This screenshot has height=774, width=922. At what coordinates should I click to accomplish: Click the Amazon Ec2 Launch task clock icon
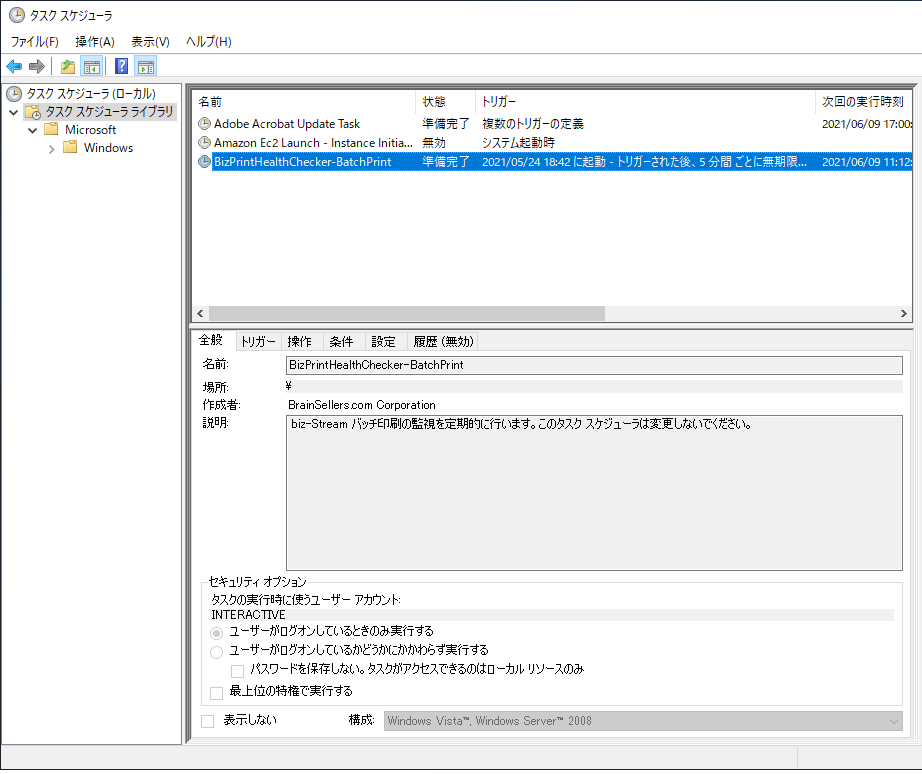coord(205,143)
